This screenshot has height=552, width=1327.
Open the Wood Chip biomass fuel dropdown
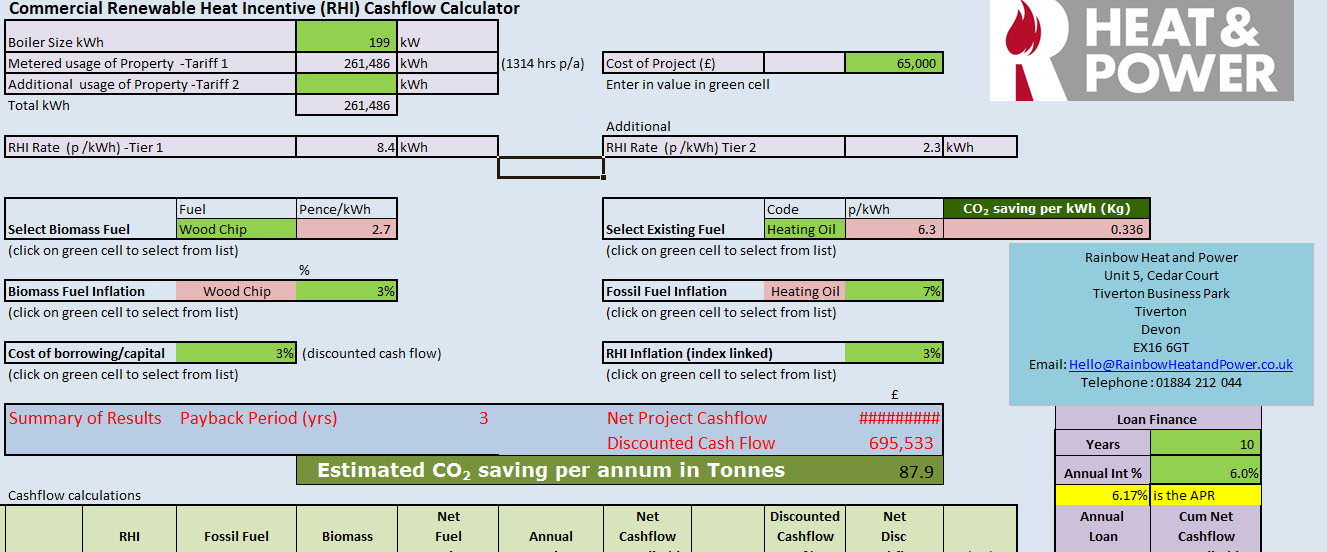click(x=236, y=230)
